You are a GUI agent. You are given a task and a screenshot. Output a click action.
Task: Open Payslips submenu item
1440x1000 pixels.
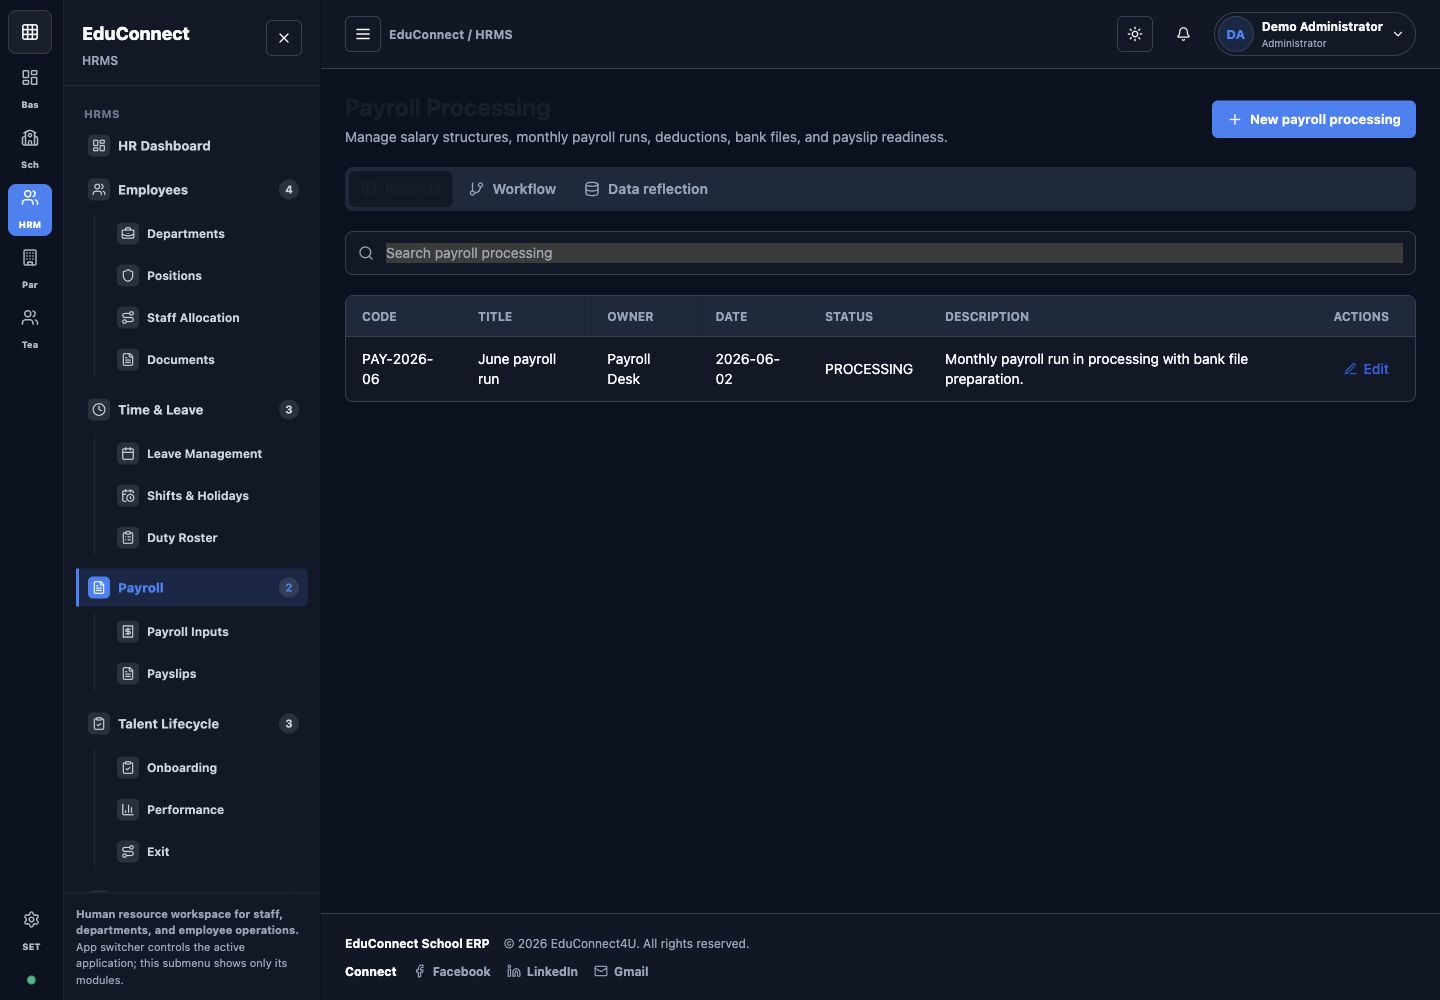pos(207,674)
